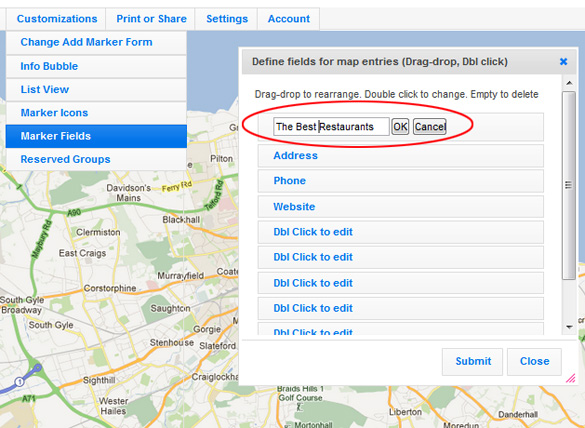Cancel the field name edit
Image resolution: width=585 pixels, height=428 pixels.
point(430,127)
